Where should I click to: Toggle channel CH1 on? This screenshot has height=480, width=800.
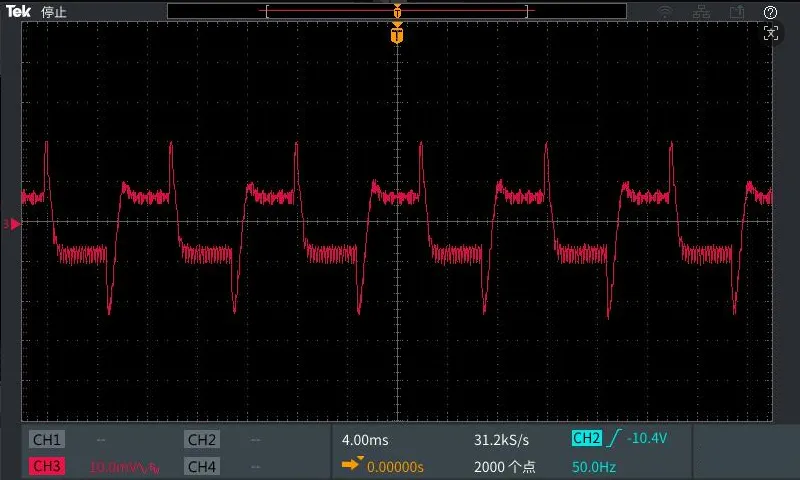pyautogui.click(x=46, y=440)
